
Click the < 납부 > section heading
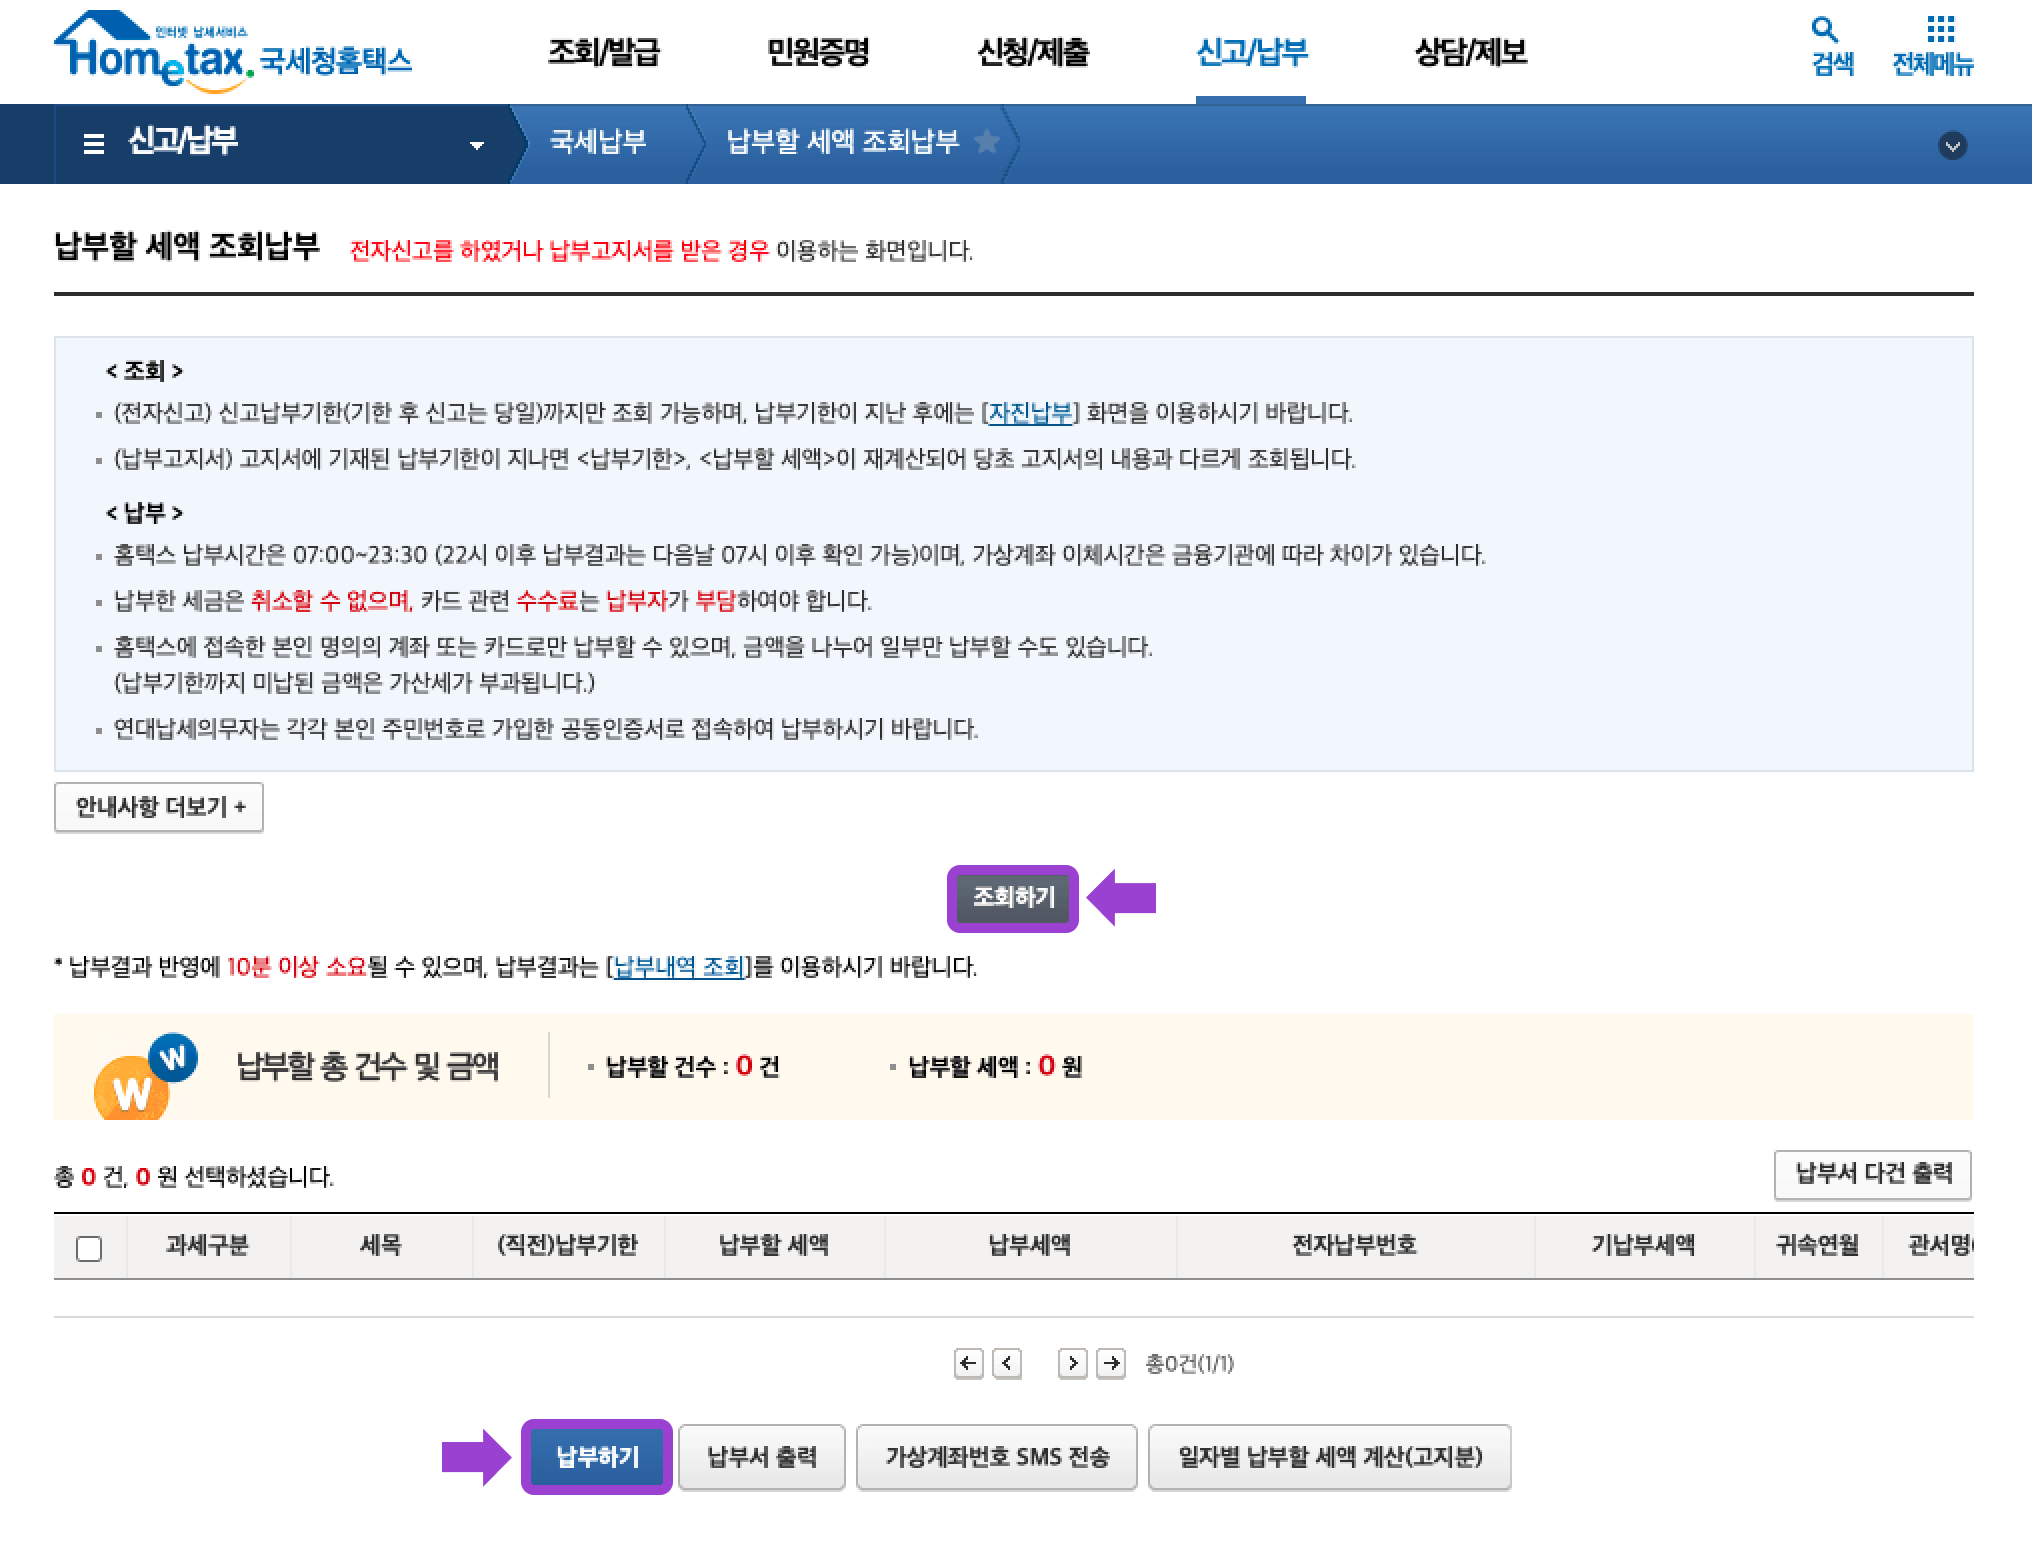pyautogui.click(x=144, y=513)
